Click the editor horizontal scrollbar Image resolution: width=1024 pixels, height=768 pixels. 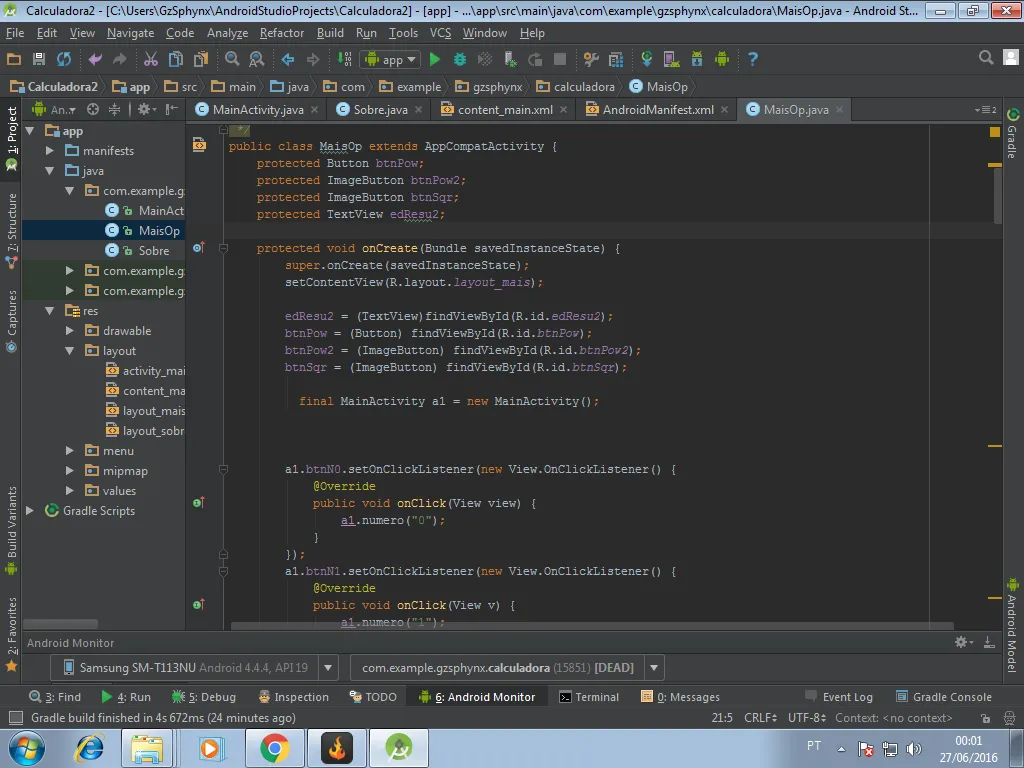590,627
